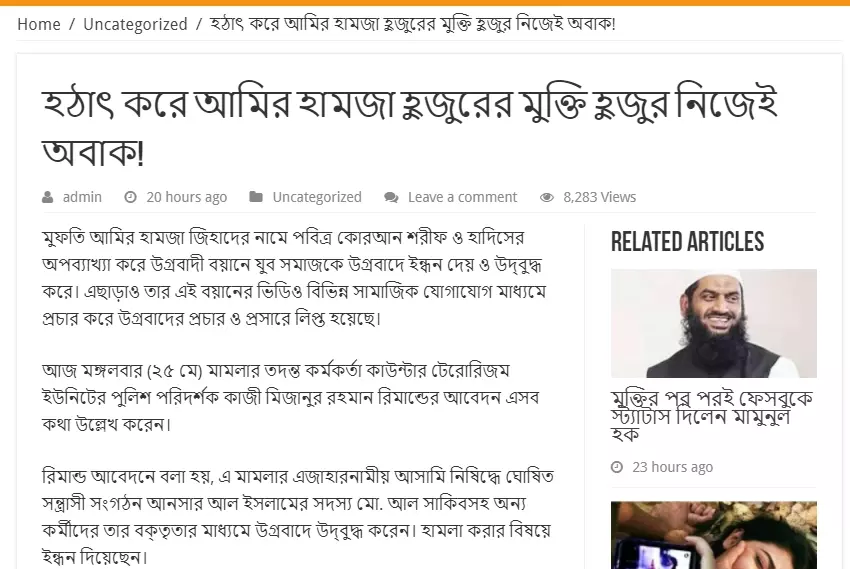The image size is (850, 569).
Task: Click the eye icon beside 8,283 Views
Action: pyautogui.click(x=547, y=197)
